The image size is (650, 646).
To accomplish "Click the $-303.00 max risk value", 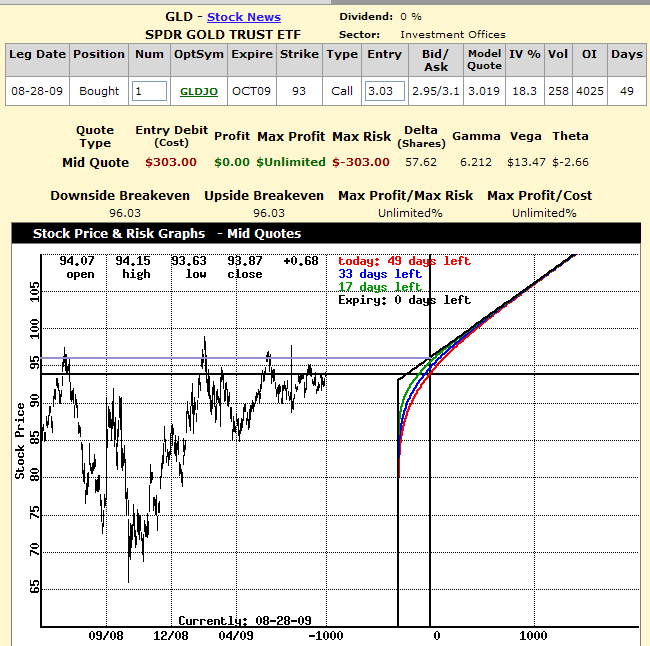I will point(361,162).
